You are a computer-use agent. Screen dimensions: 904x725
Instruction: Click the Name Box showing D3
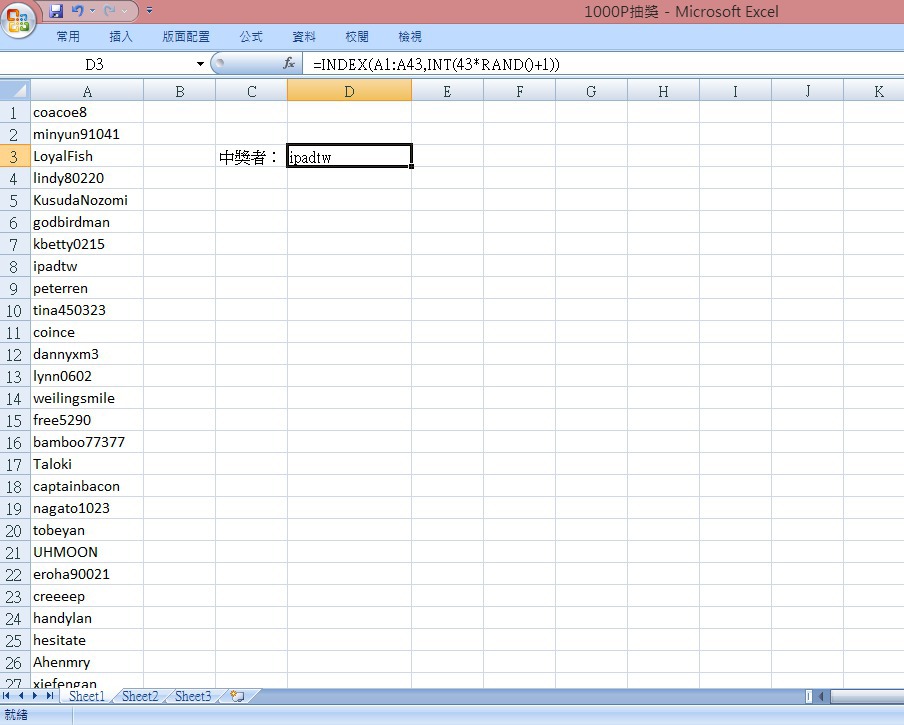(x=95, y=64)
